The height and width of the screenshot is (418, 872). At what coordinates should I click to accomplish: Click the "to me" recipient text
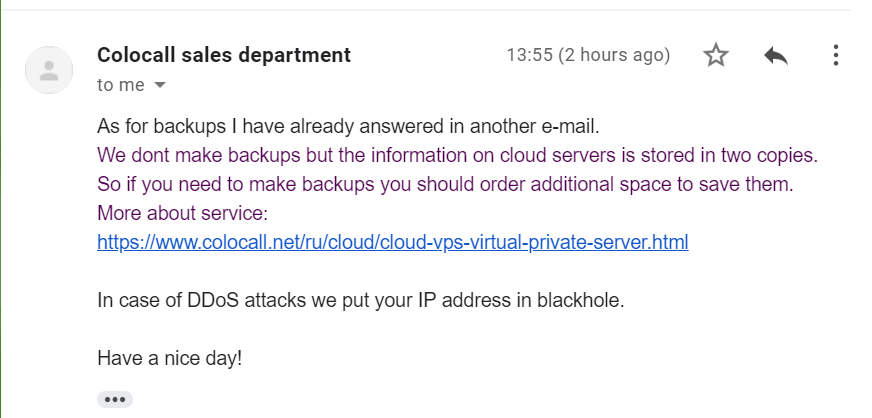[x=121, y=85]
